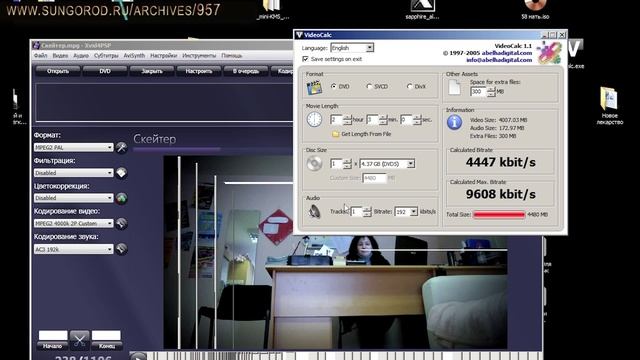Open the _mini-KMS folder on desktop
Viewport: 640px width, 360px height.
coord(273,10)
